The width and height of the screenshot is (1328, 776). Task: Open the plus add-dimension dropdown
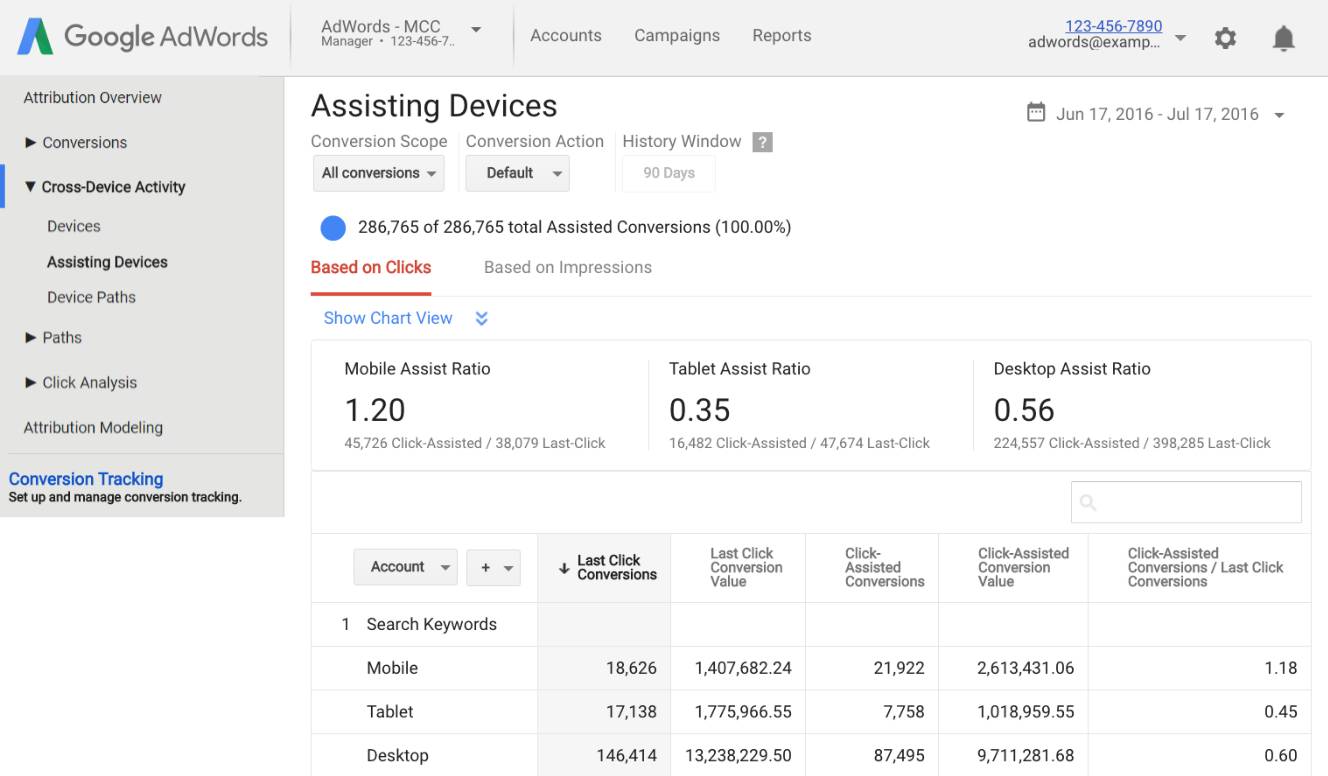tap(493, 567)
